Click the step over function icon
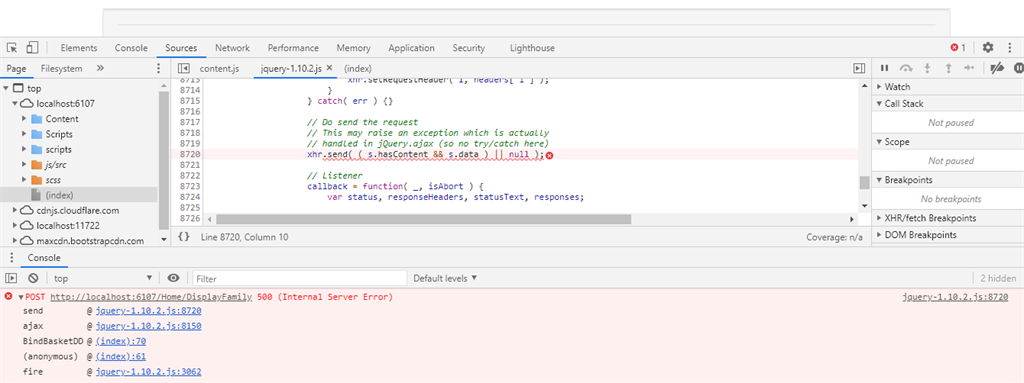 [x=906, y=68]
